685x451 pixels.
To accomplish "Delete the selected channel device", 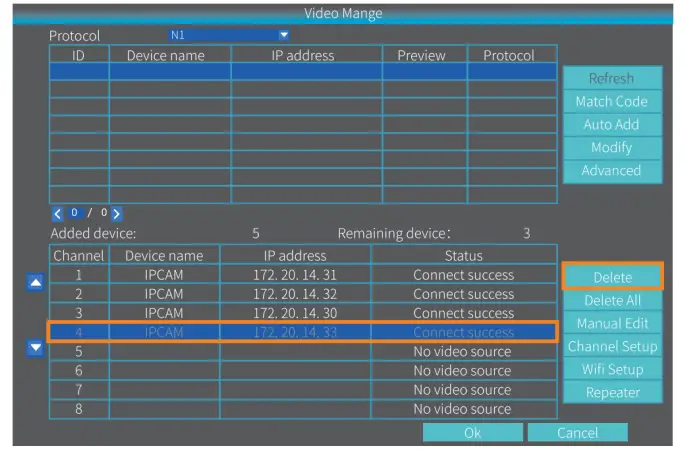I will (613, 277).
